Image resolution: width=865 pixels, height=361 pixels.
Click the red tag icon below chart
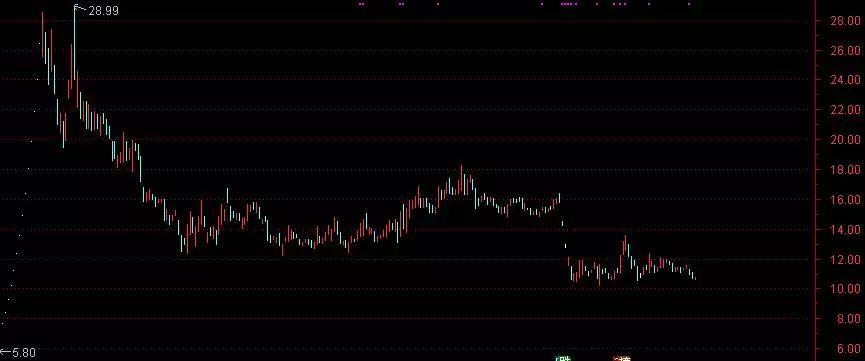pyautogui.click(x=622, y=359)
